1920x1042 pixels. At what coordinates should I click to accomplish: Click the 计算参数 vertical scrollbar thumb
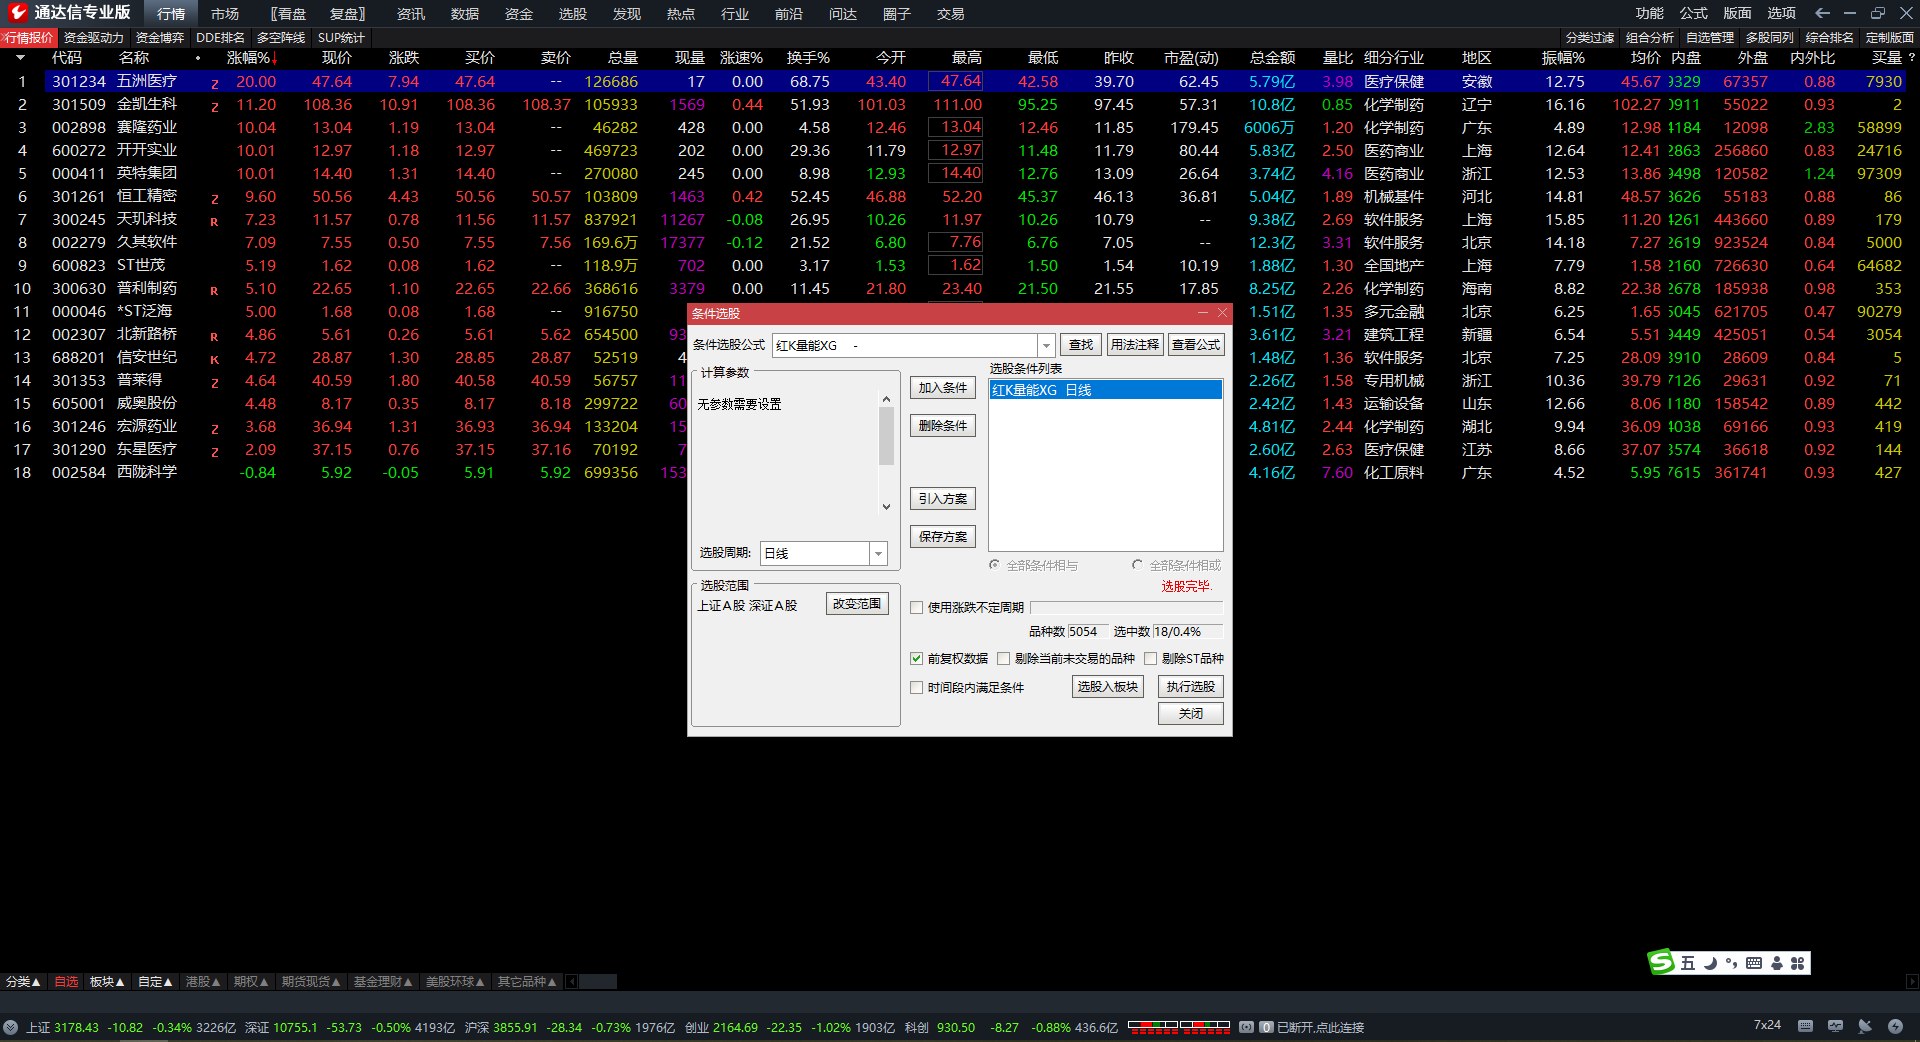[x=886, y=436]
